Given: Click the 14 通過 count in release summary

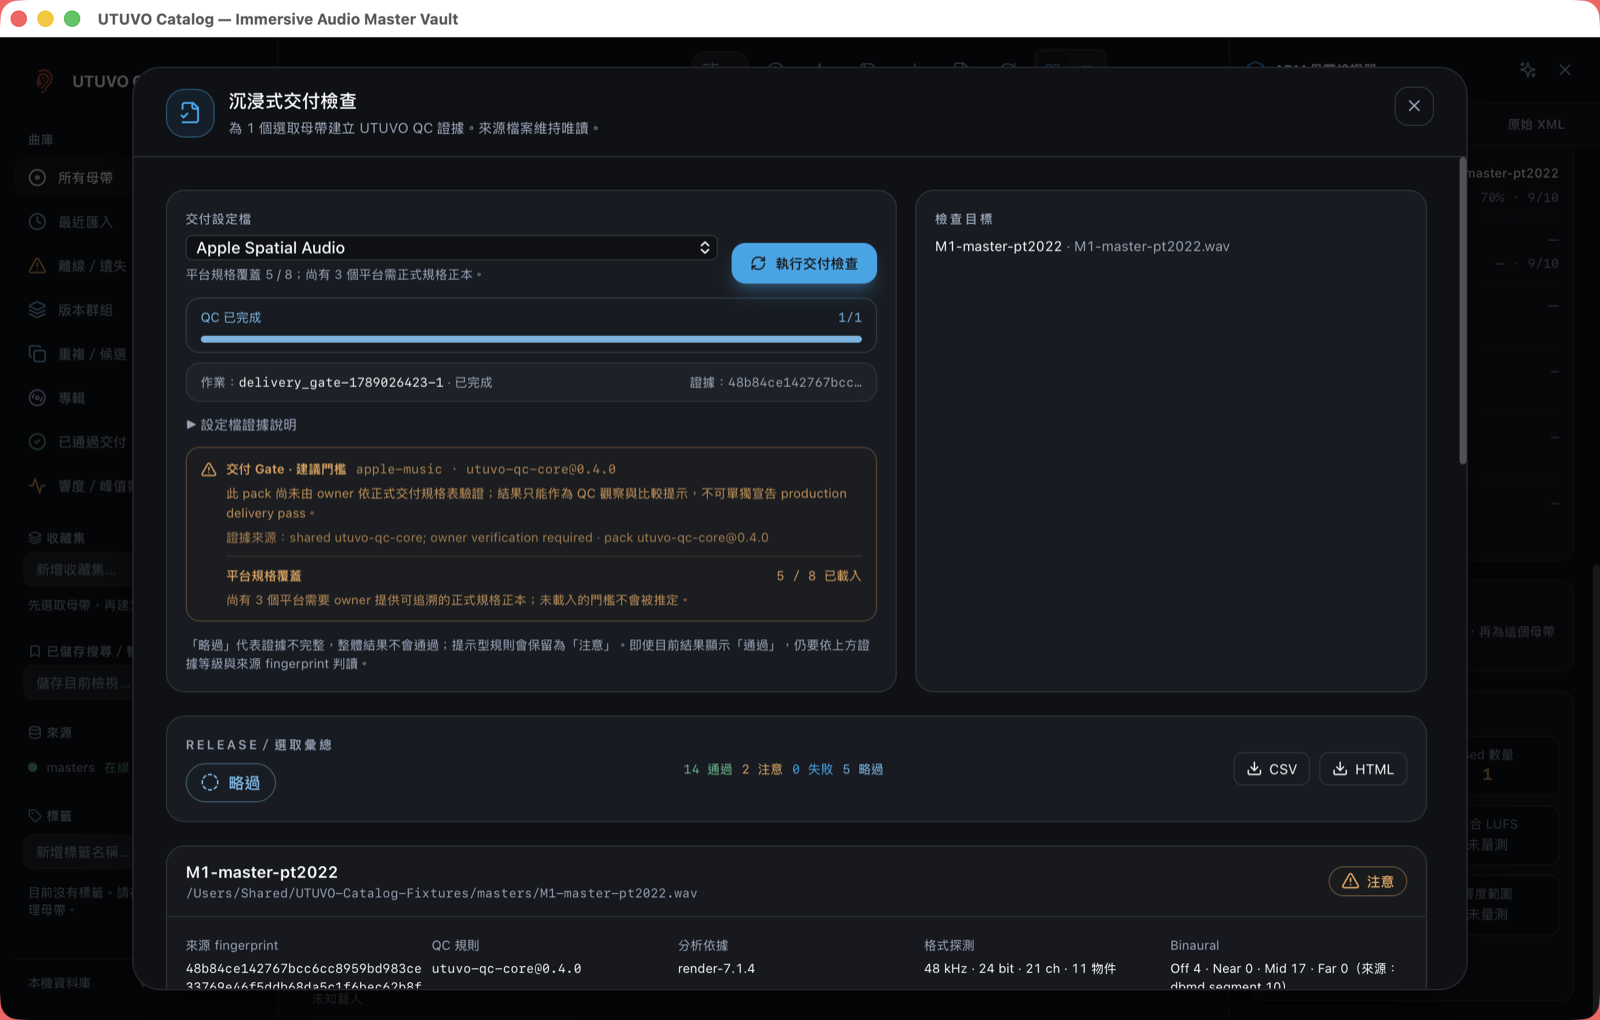Looking at the screenshot, I should pyautogui.click(x=708, y=769).
